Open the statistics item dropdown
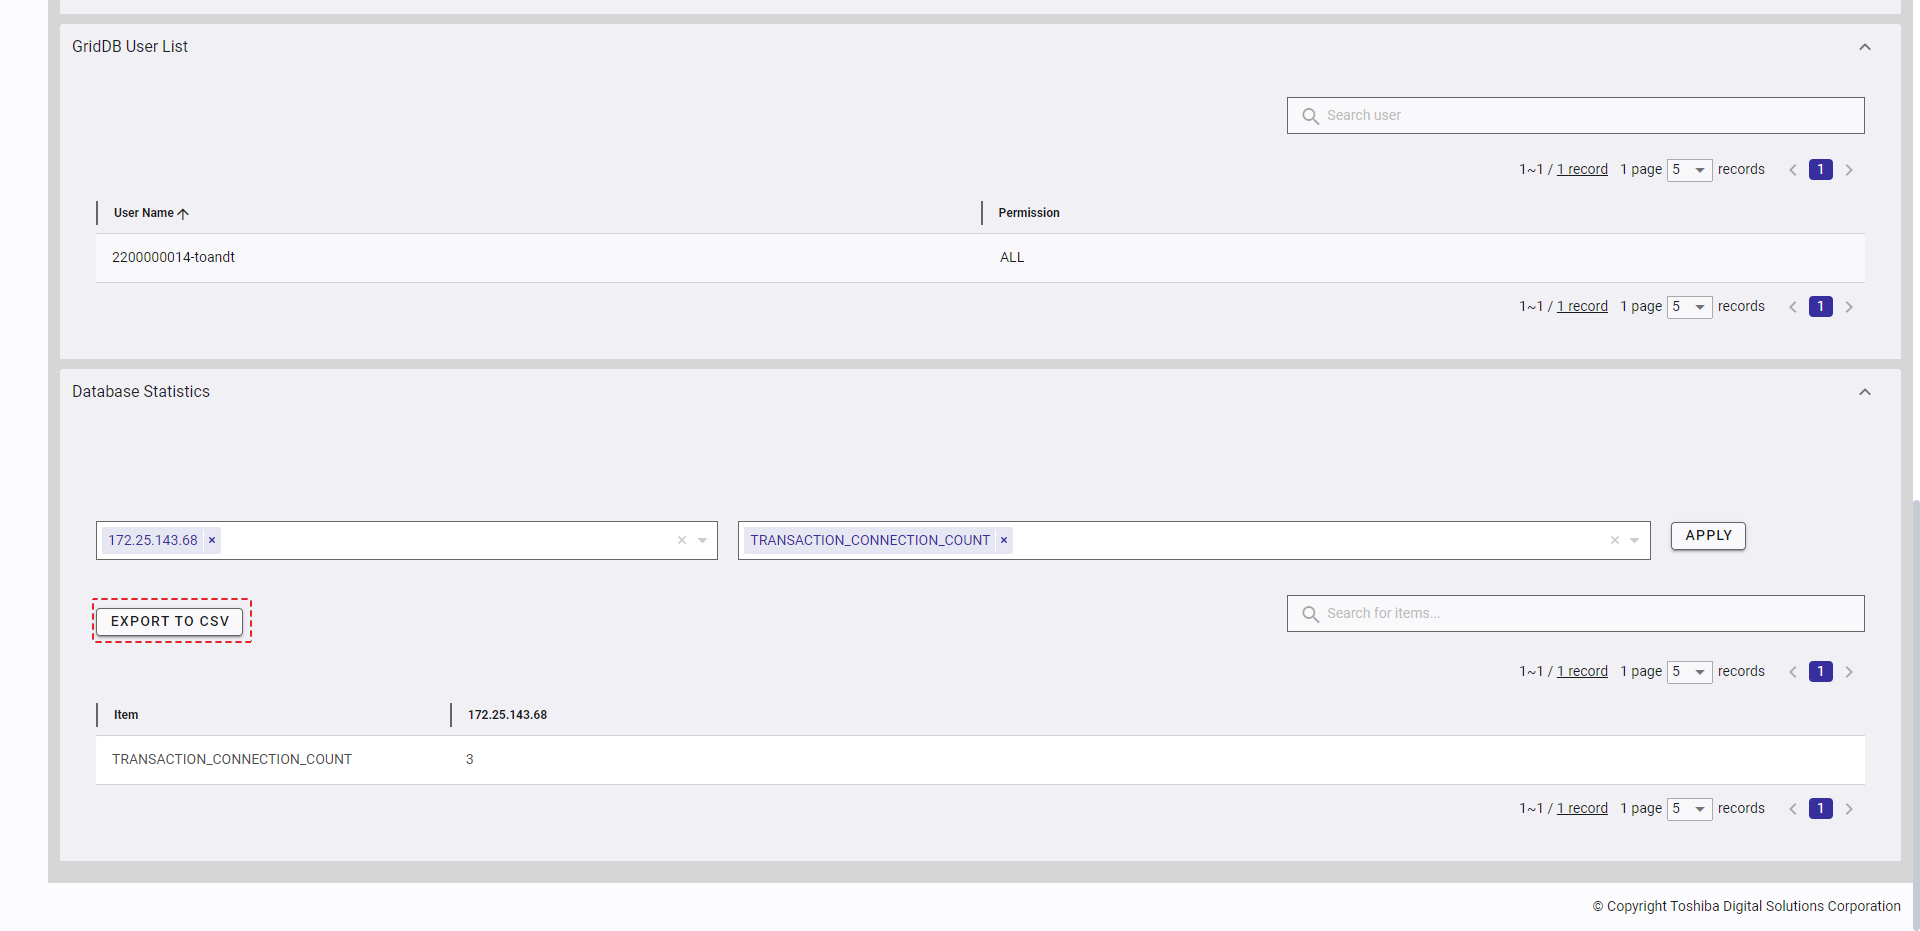 [x=1635, y=540]
